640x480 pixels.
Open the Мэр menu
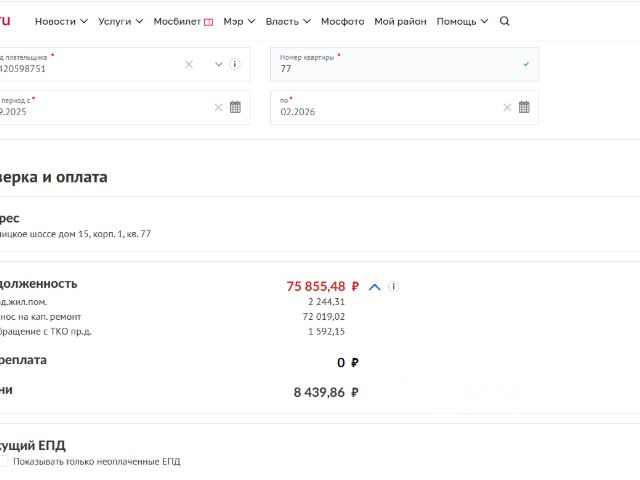[239, 21]
